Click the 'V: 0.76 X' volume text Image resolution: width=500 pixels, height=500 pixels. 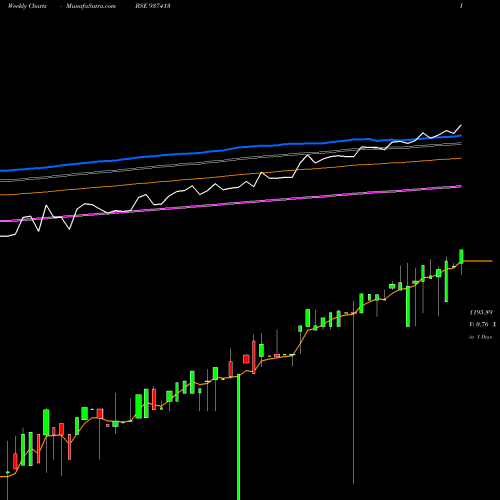click(x=483, y=324)
